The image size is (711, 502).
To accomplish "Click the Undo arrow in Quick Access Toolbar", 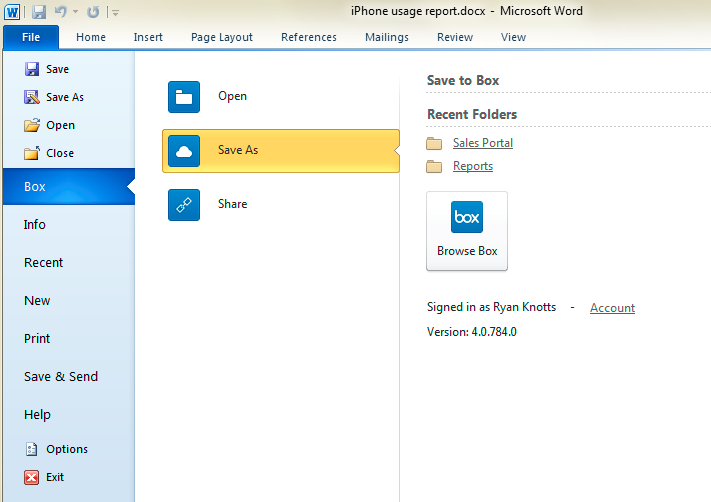I will pos(61,11).
